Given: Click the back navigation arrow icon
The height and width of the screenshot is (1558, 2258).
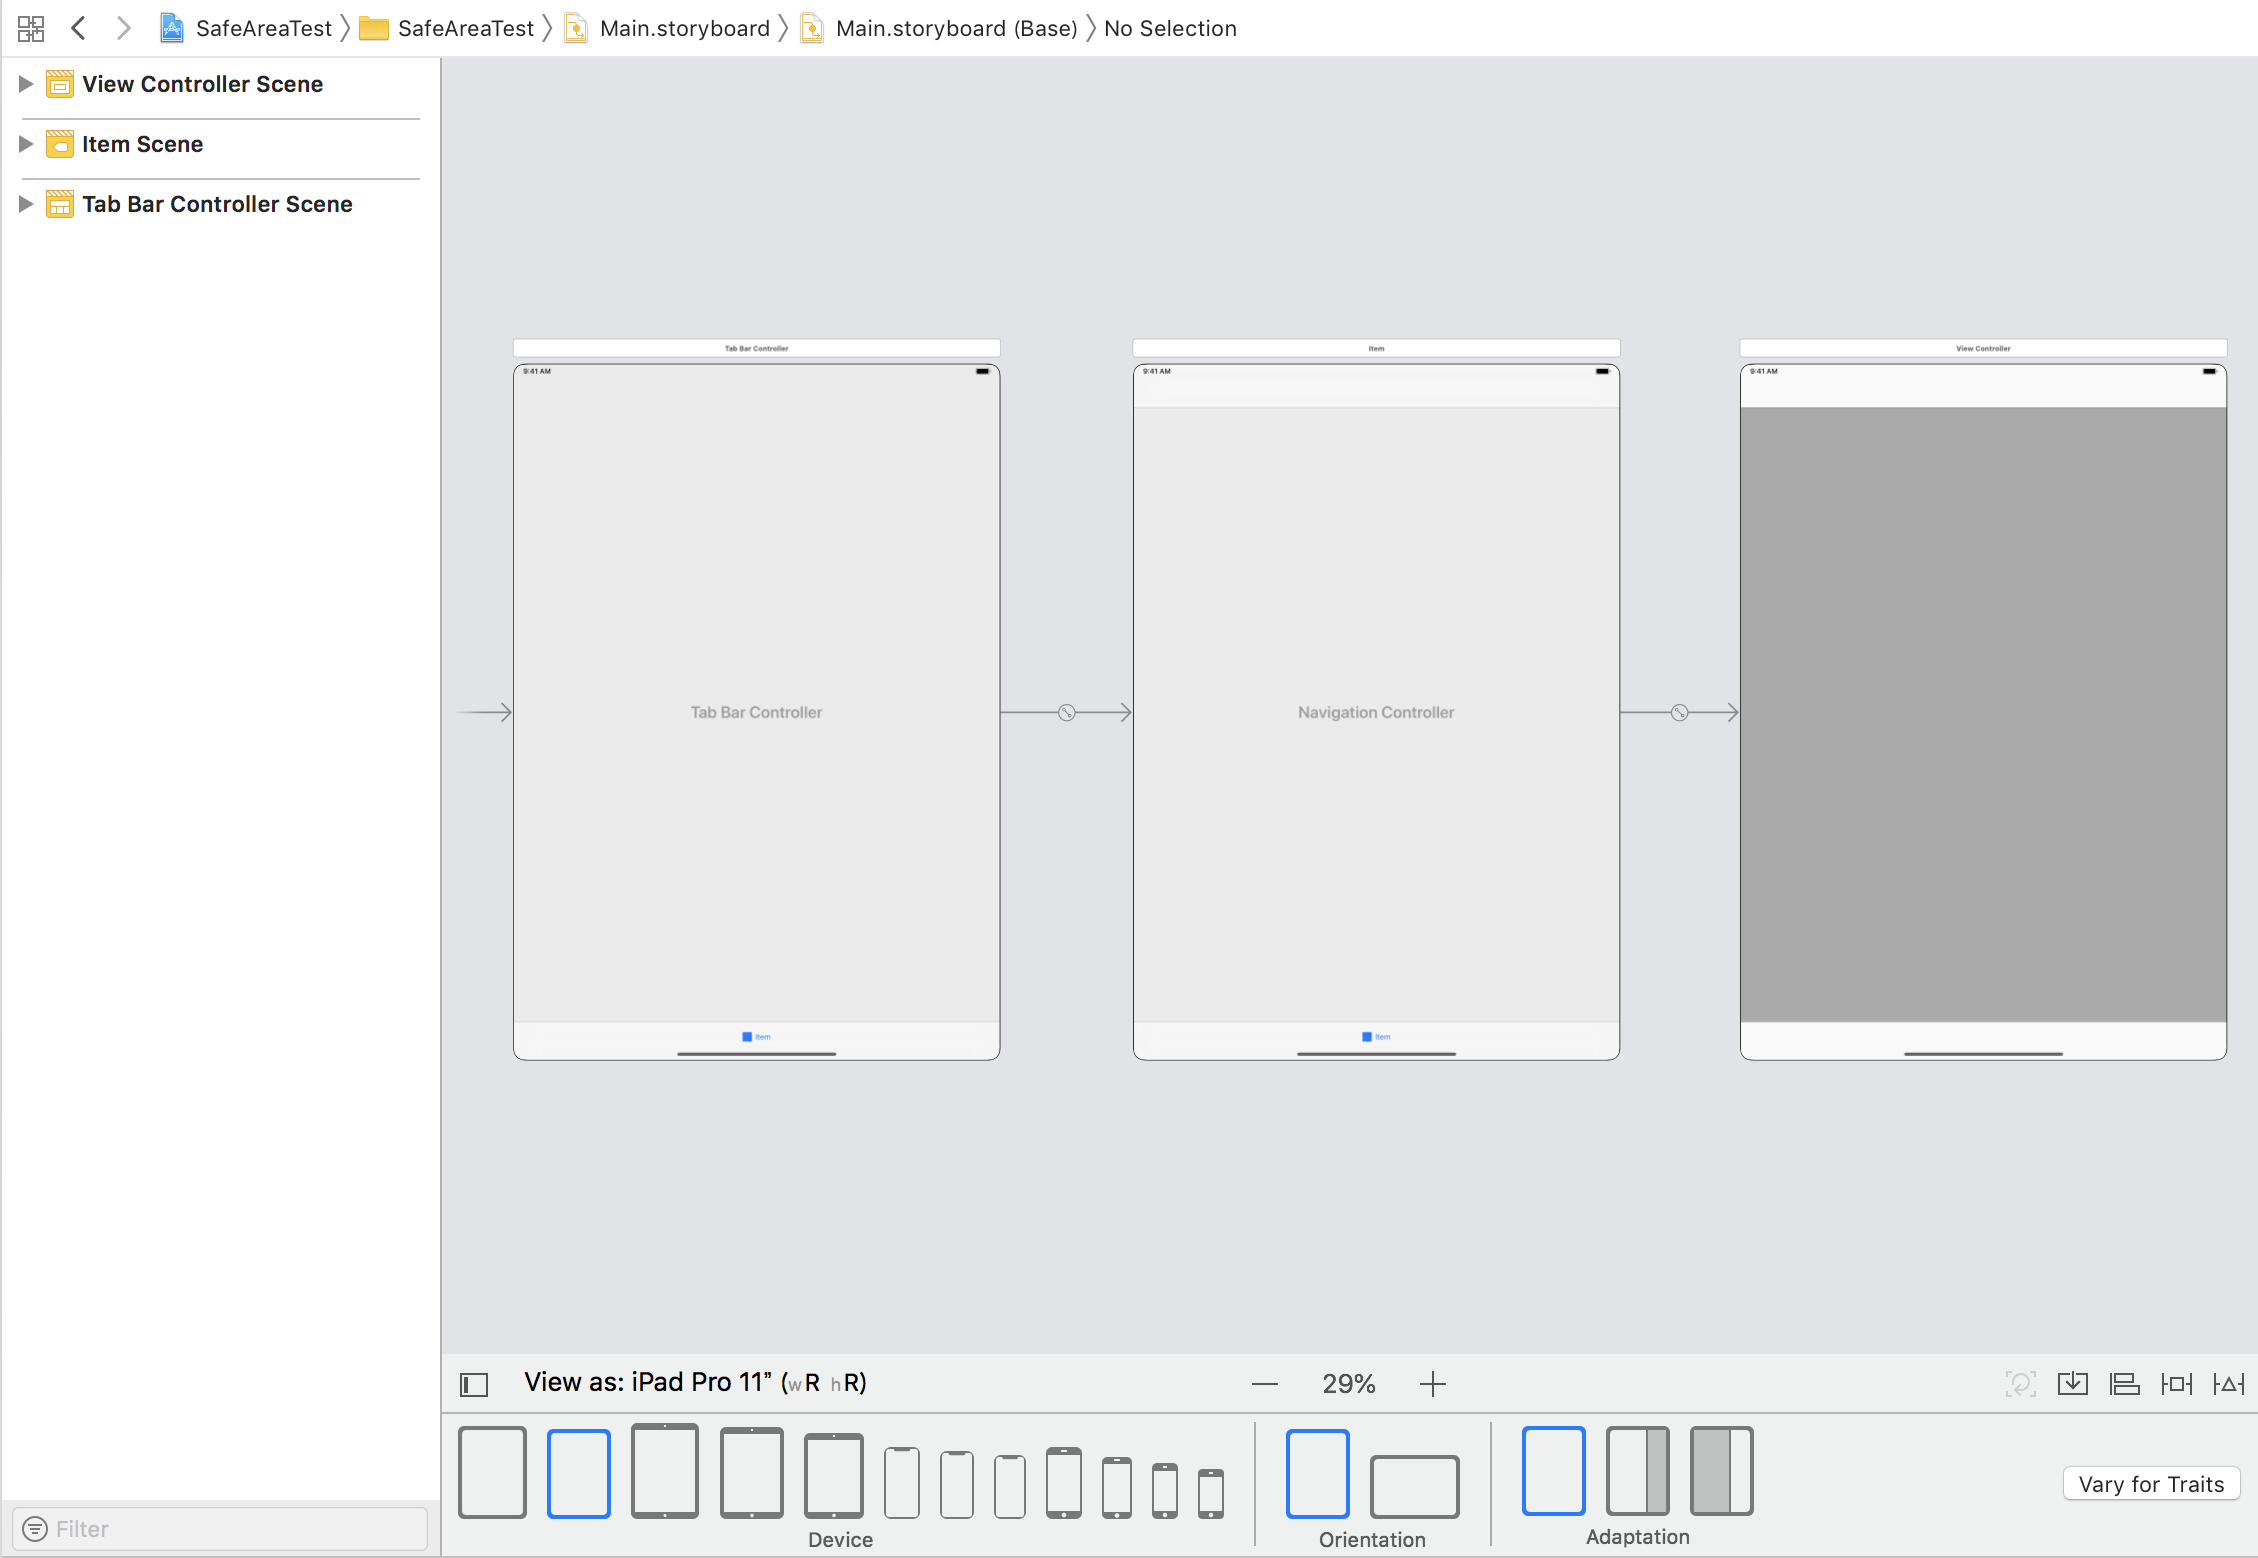Looking at the screenshot, I should [x=77, y=27].
